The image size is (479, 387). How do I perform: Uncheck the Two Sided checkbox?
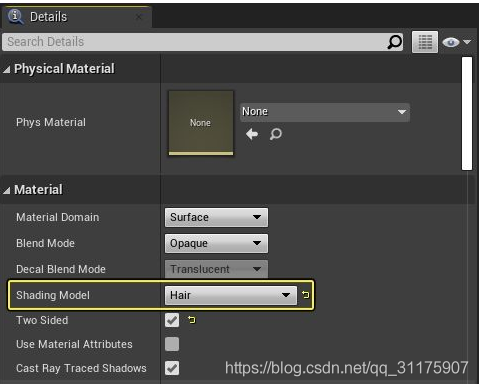[172, 320]
